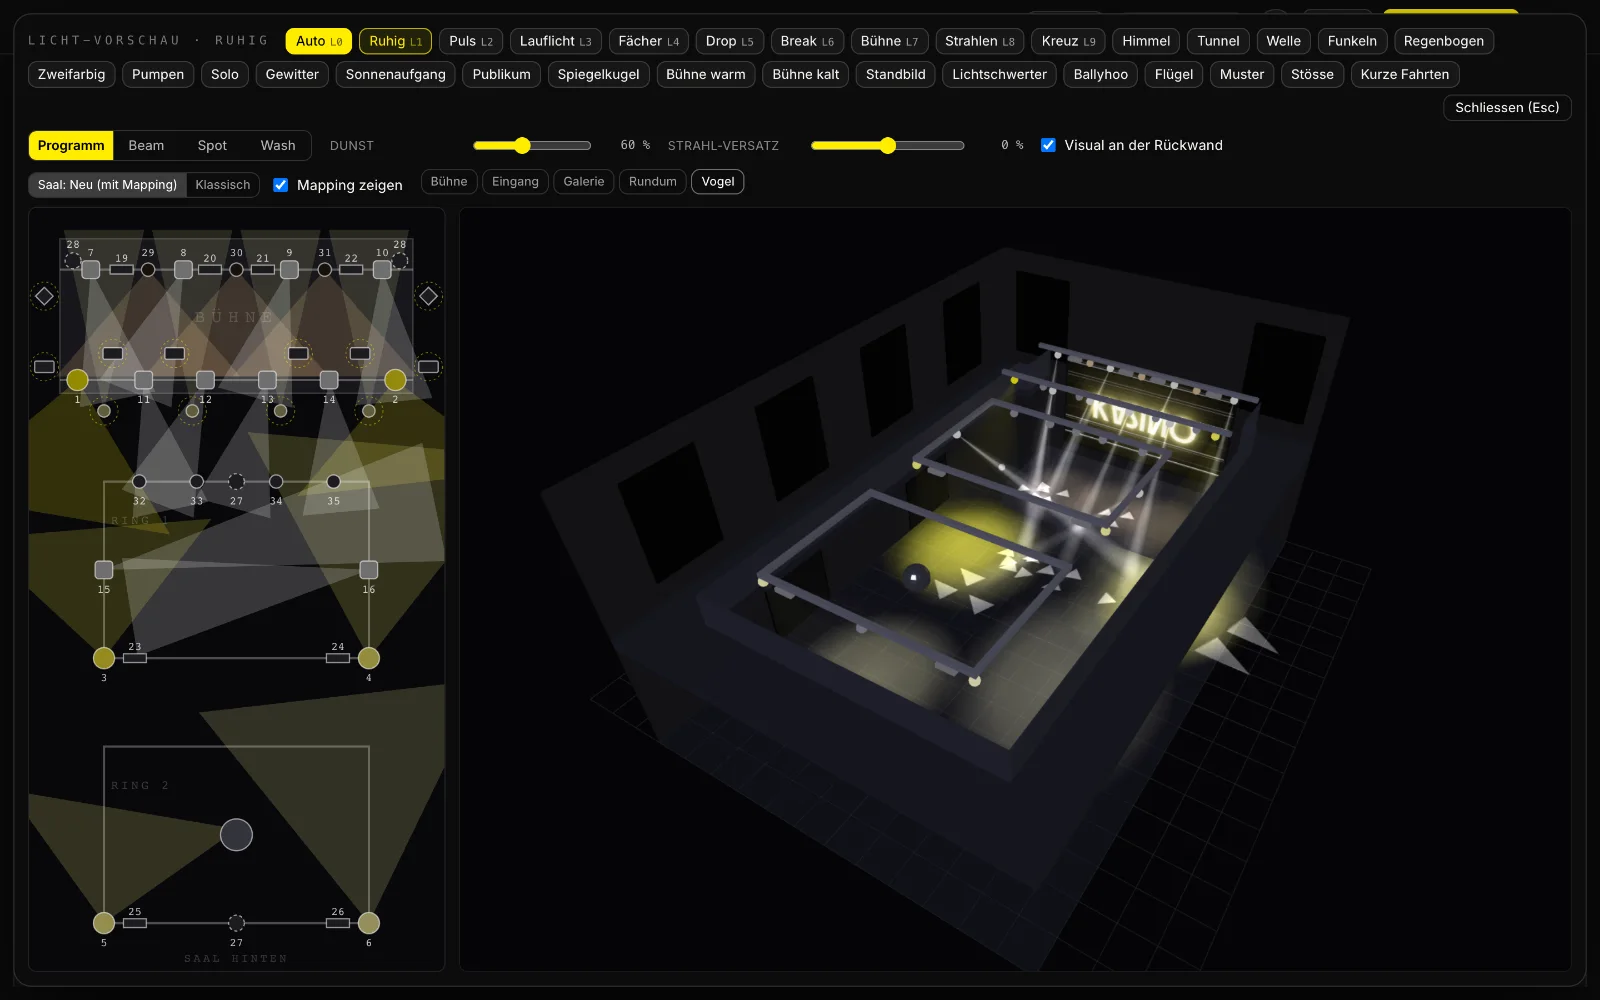This screenshot has height=1000, width=1600.
Task: Uncheck Visual an der Rückwand
Action: tap(1048, 145)
